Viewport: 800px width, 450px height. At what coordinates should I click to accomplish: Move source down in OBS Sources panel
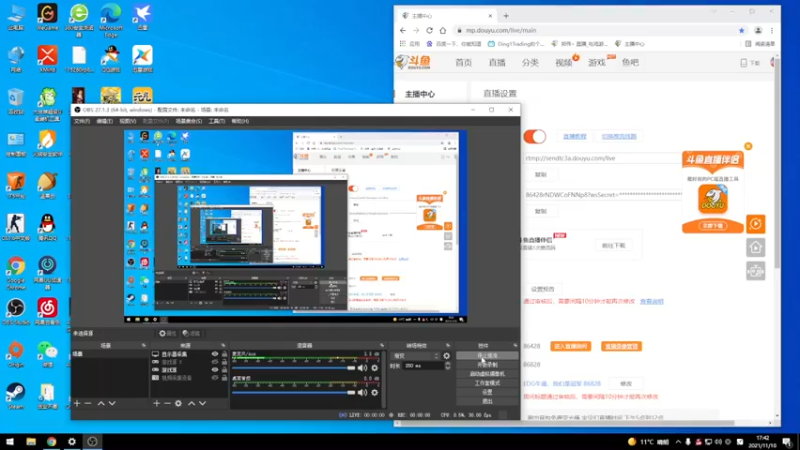pyautogui.click(x=203, y=403)
